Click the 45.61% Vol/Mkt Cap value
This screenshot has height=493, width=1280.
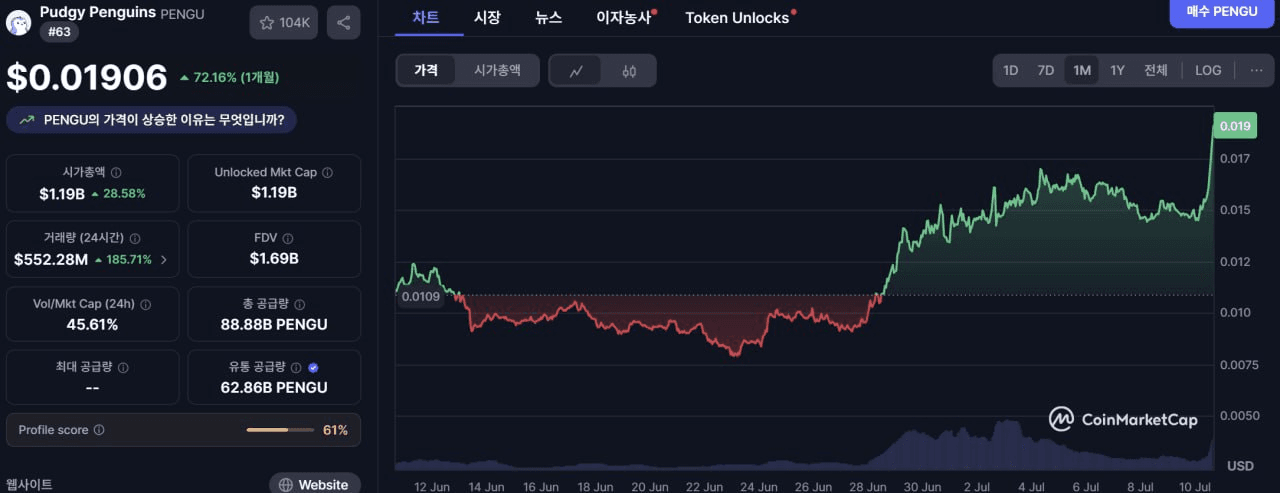[x=92, y=325]
